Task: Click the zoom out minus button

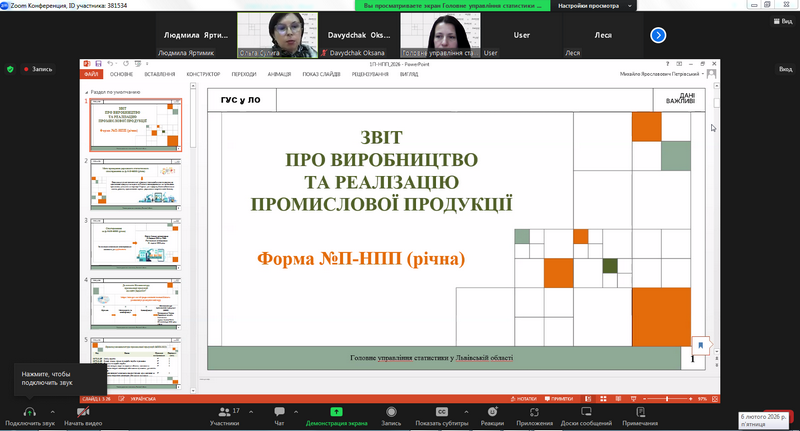Action: click(644, 399)
